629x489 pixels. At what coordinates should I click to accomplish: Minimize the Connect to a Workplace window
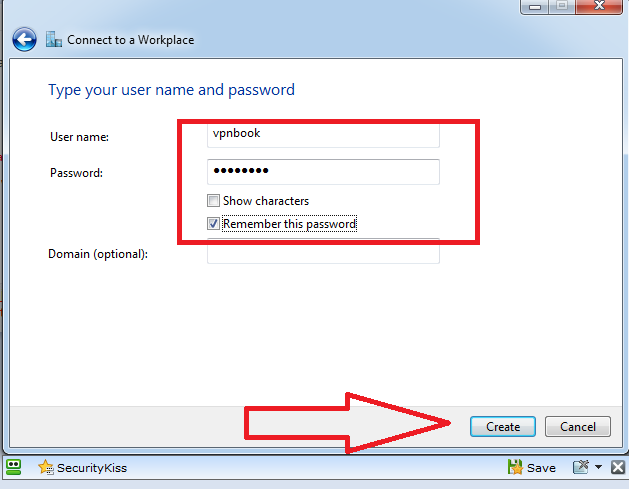(533, 5)
